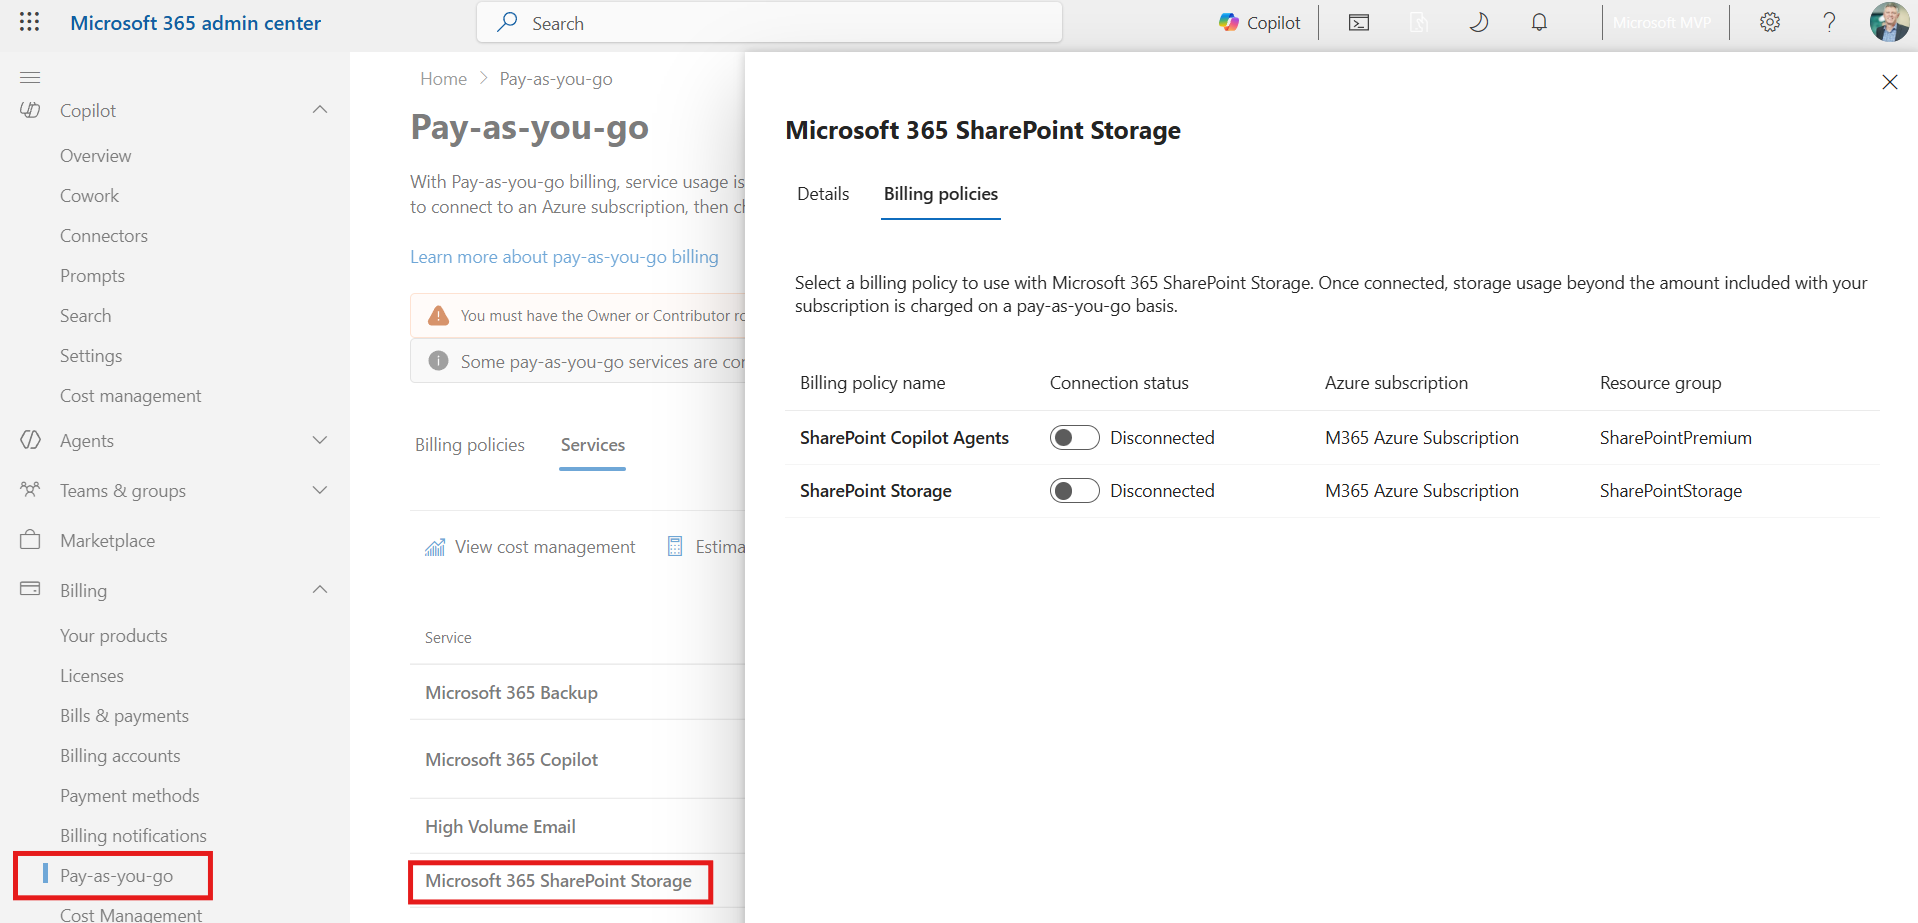Toggle dark mode moon icon
Screen dimensions: 1918x923
pos(1478,22)
